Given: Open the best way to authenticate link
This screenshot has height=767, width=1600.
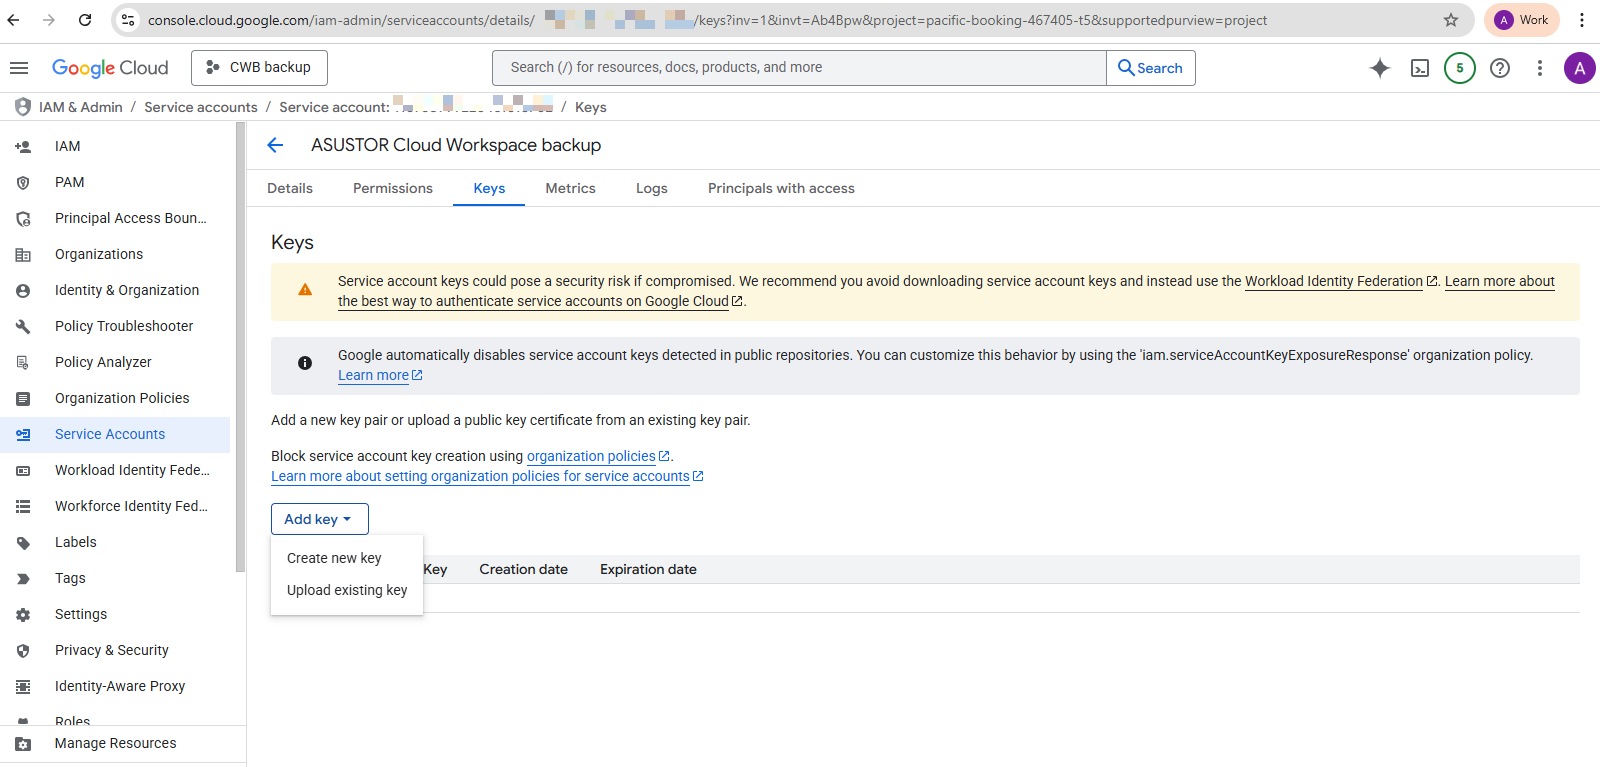Looking at the screenshot, I should point(540,301).
